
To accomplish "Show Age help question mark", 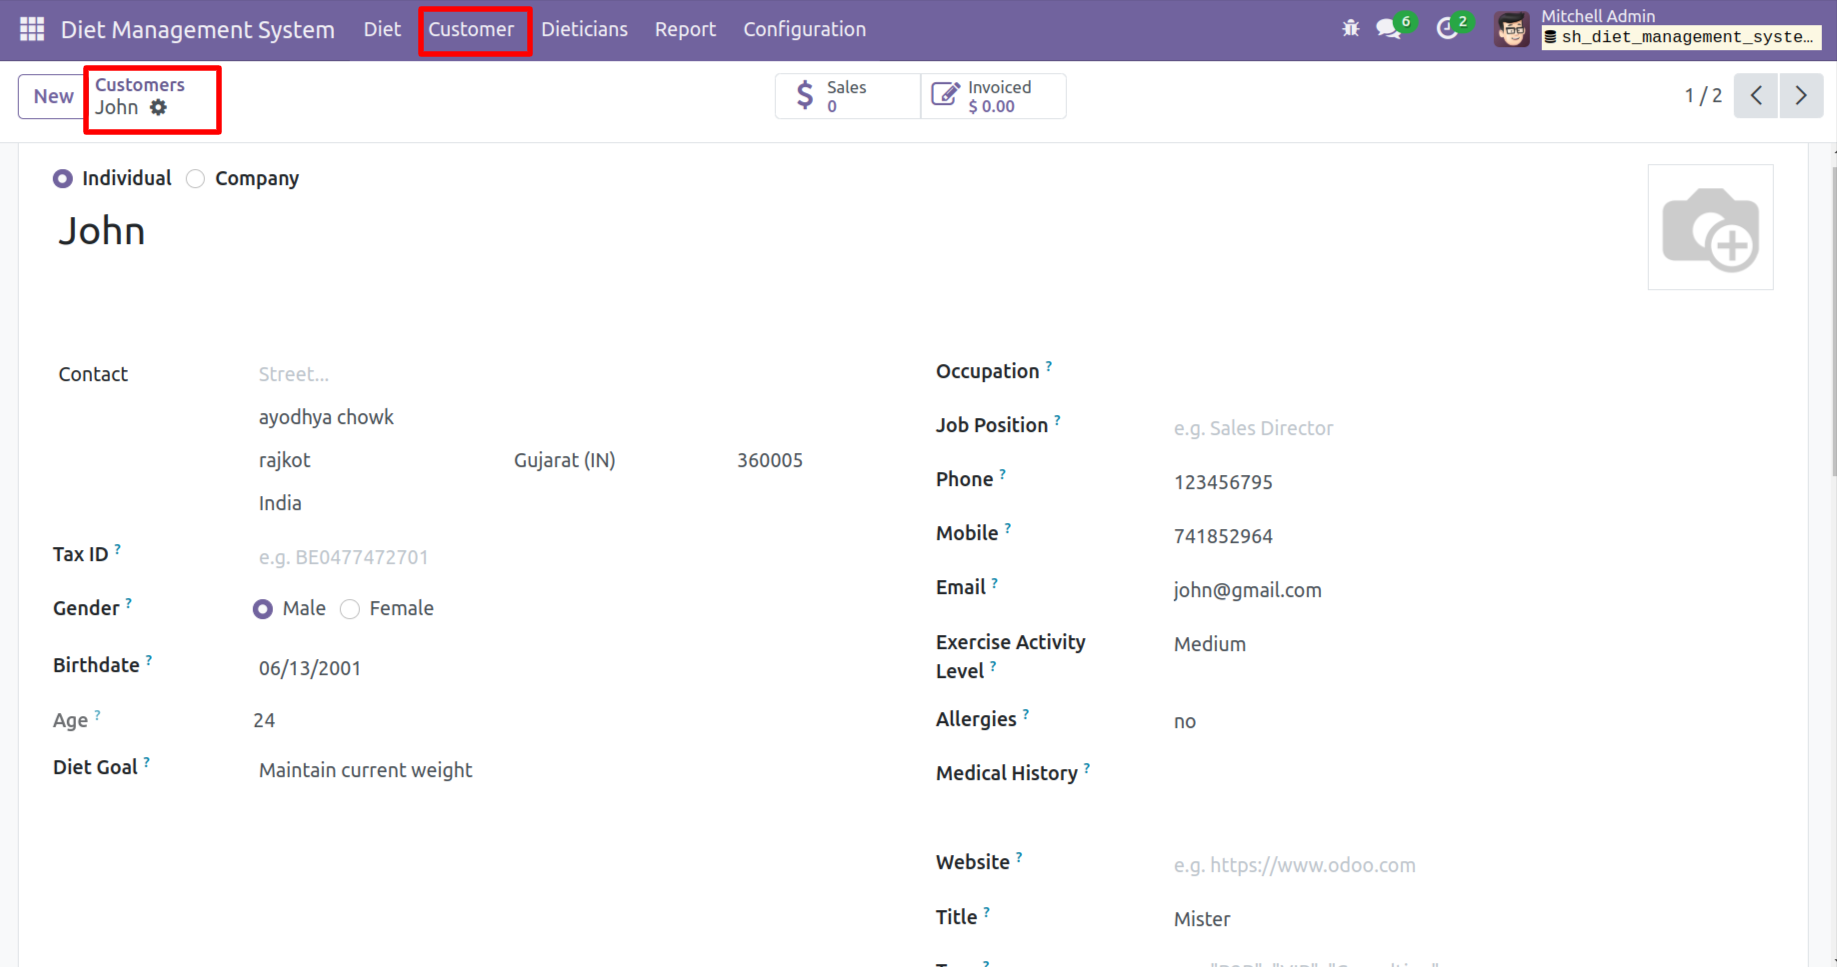I will click(97, 715).
